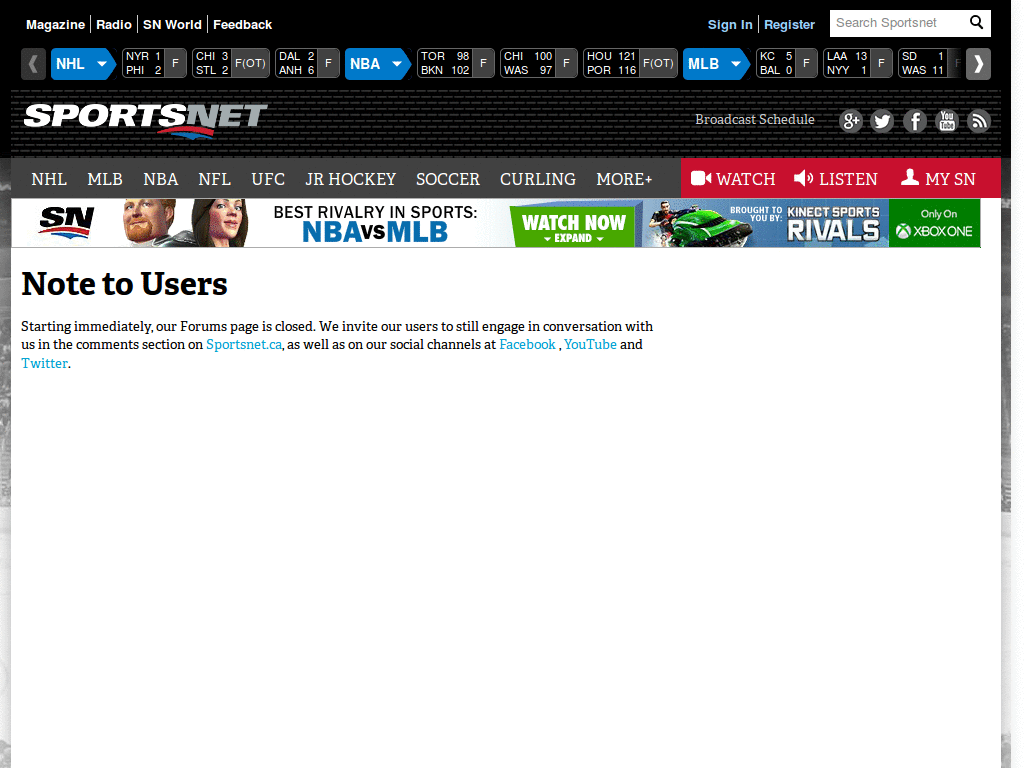The image size is (1024, 768).
Task: Open the CHI vs WAS score box
Action: point(539,63)
